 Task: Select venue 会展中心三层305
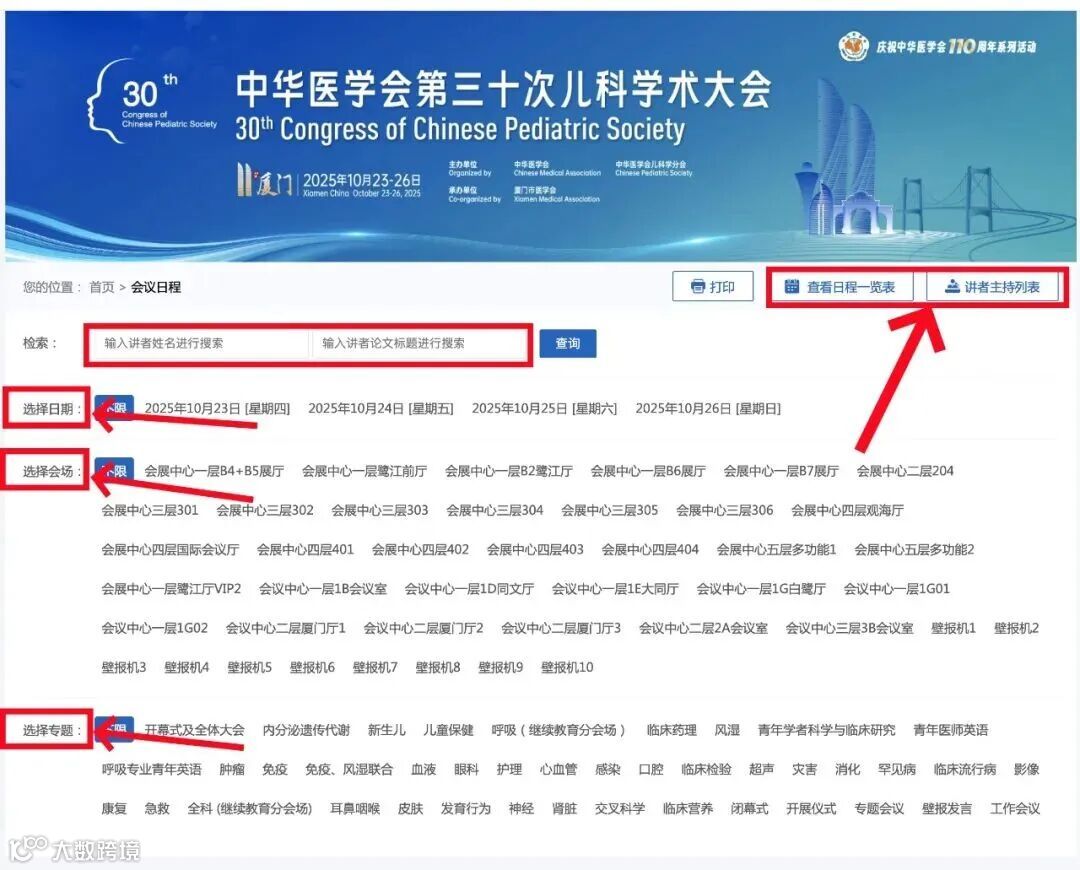point(610,510)
